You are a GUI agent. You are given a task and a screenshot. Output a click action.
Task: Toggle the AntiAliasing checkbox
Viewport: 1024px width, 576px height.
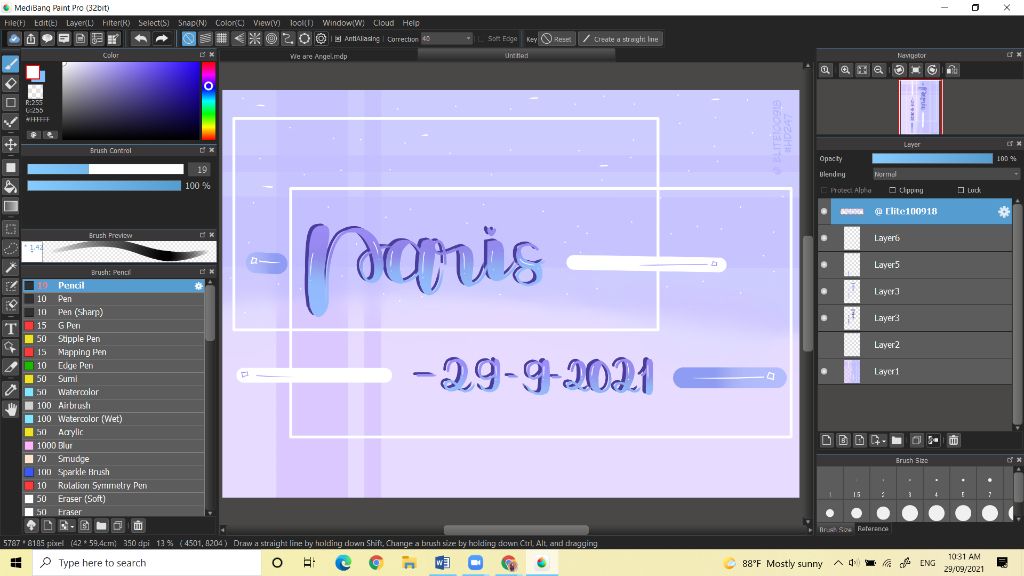click(338, 39)
